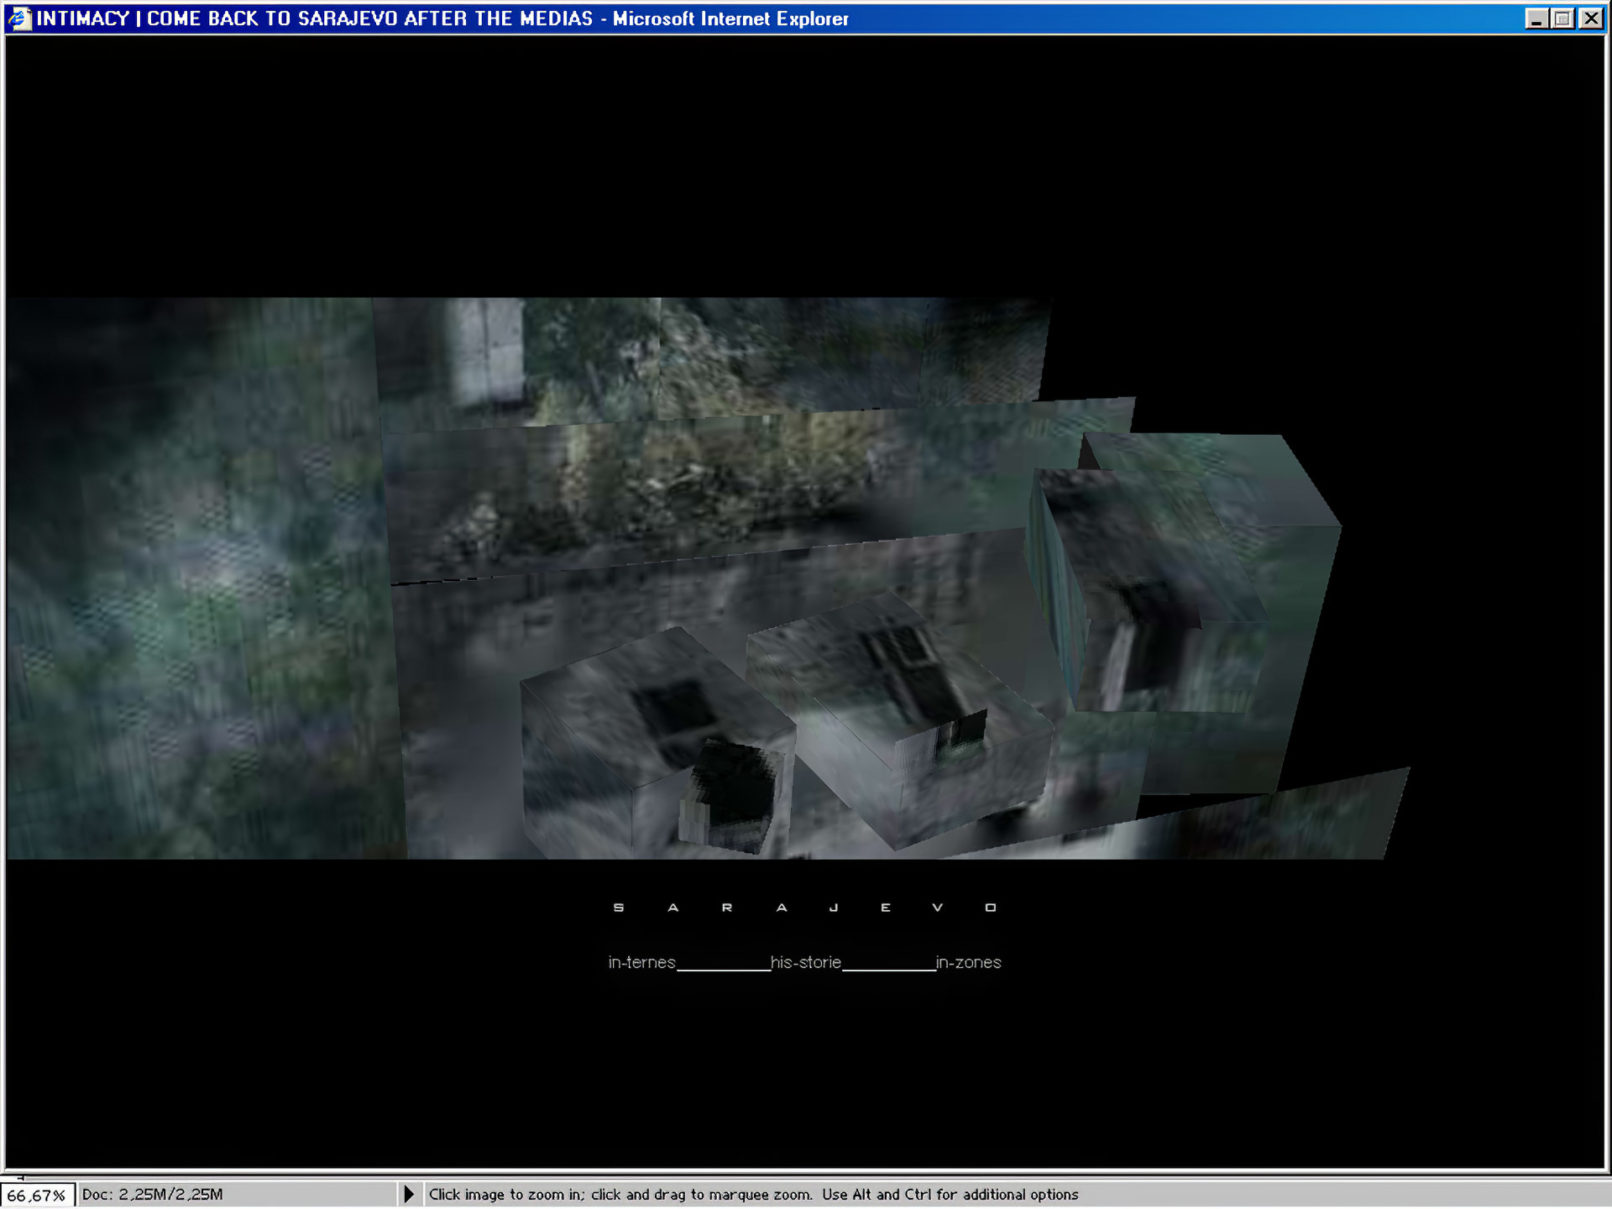Open the in-ternes link
This screenshot has height=1209, width=1612.
coord(641,962)
